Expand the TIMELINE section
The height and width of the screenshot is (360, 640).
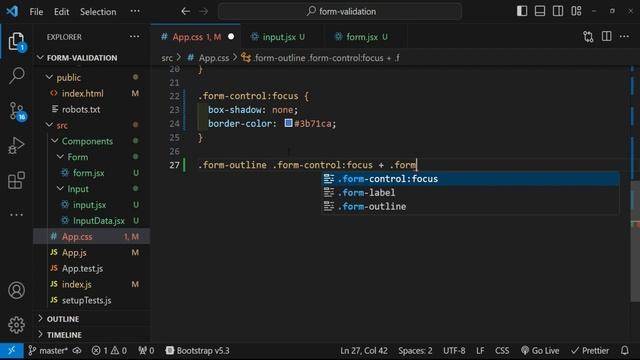click(64, 335)
